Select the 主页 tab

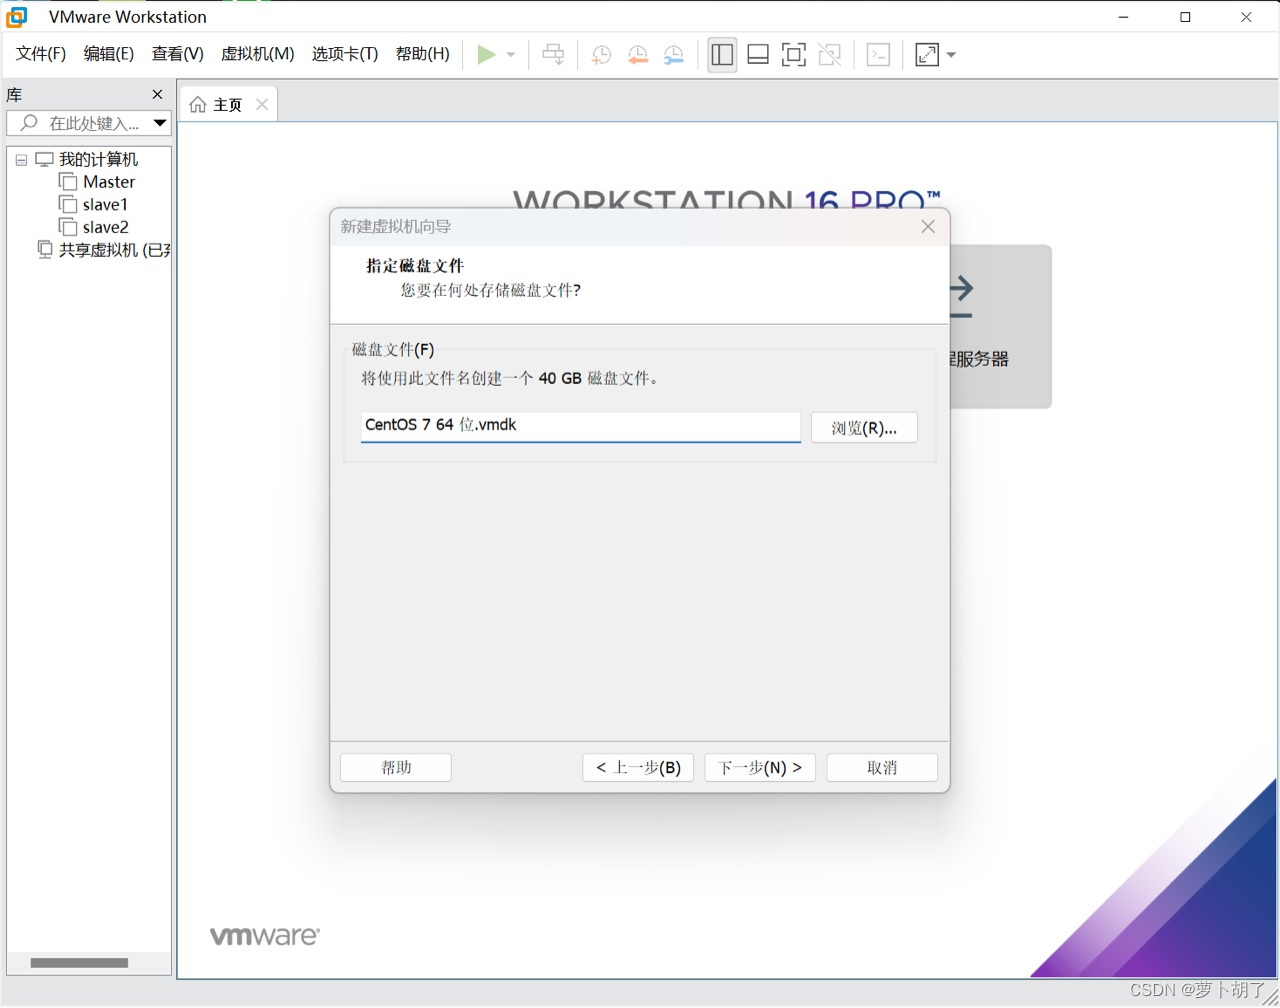(x=228, y=105)
